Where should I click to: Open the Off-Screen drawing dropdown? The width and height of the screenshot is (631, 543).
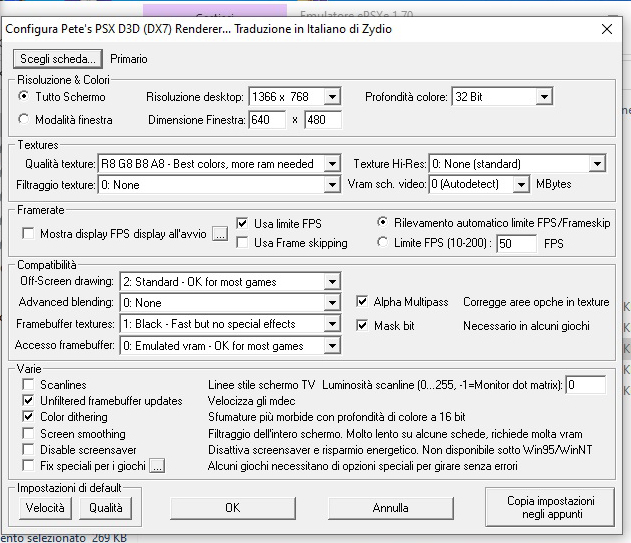pos(230,282)
